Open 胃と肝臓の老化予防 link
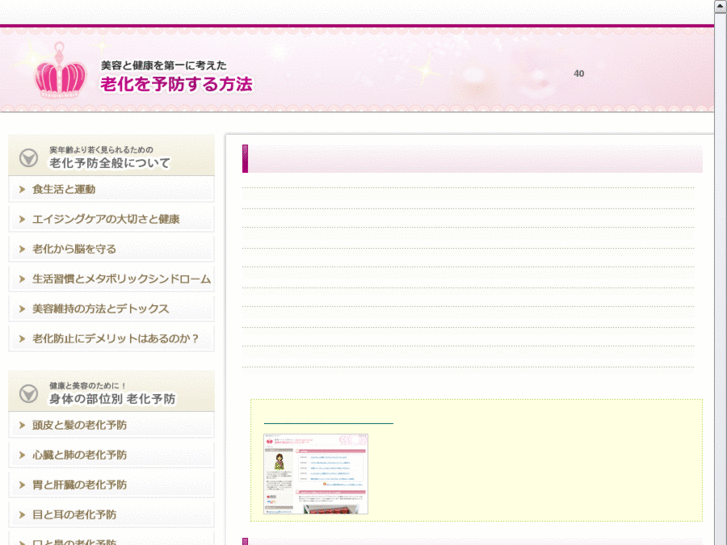The width and height of the screenshot is (727, 545). point(111,485)
